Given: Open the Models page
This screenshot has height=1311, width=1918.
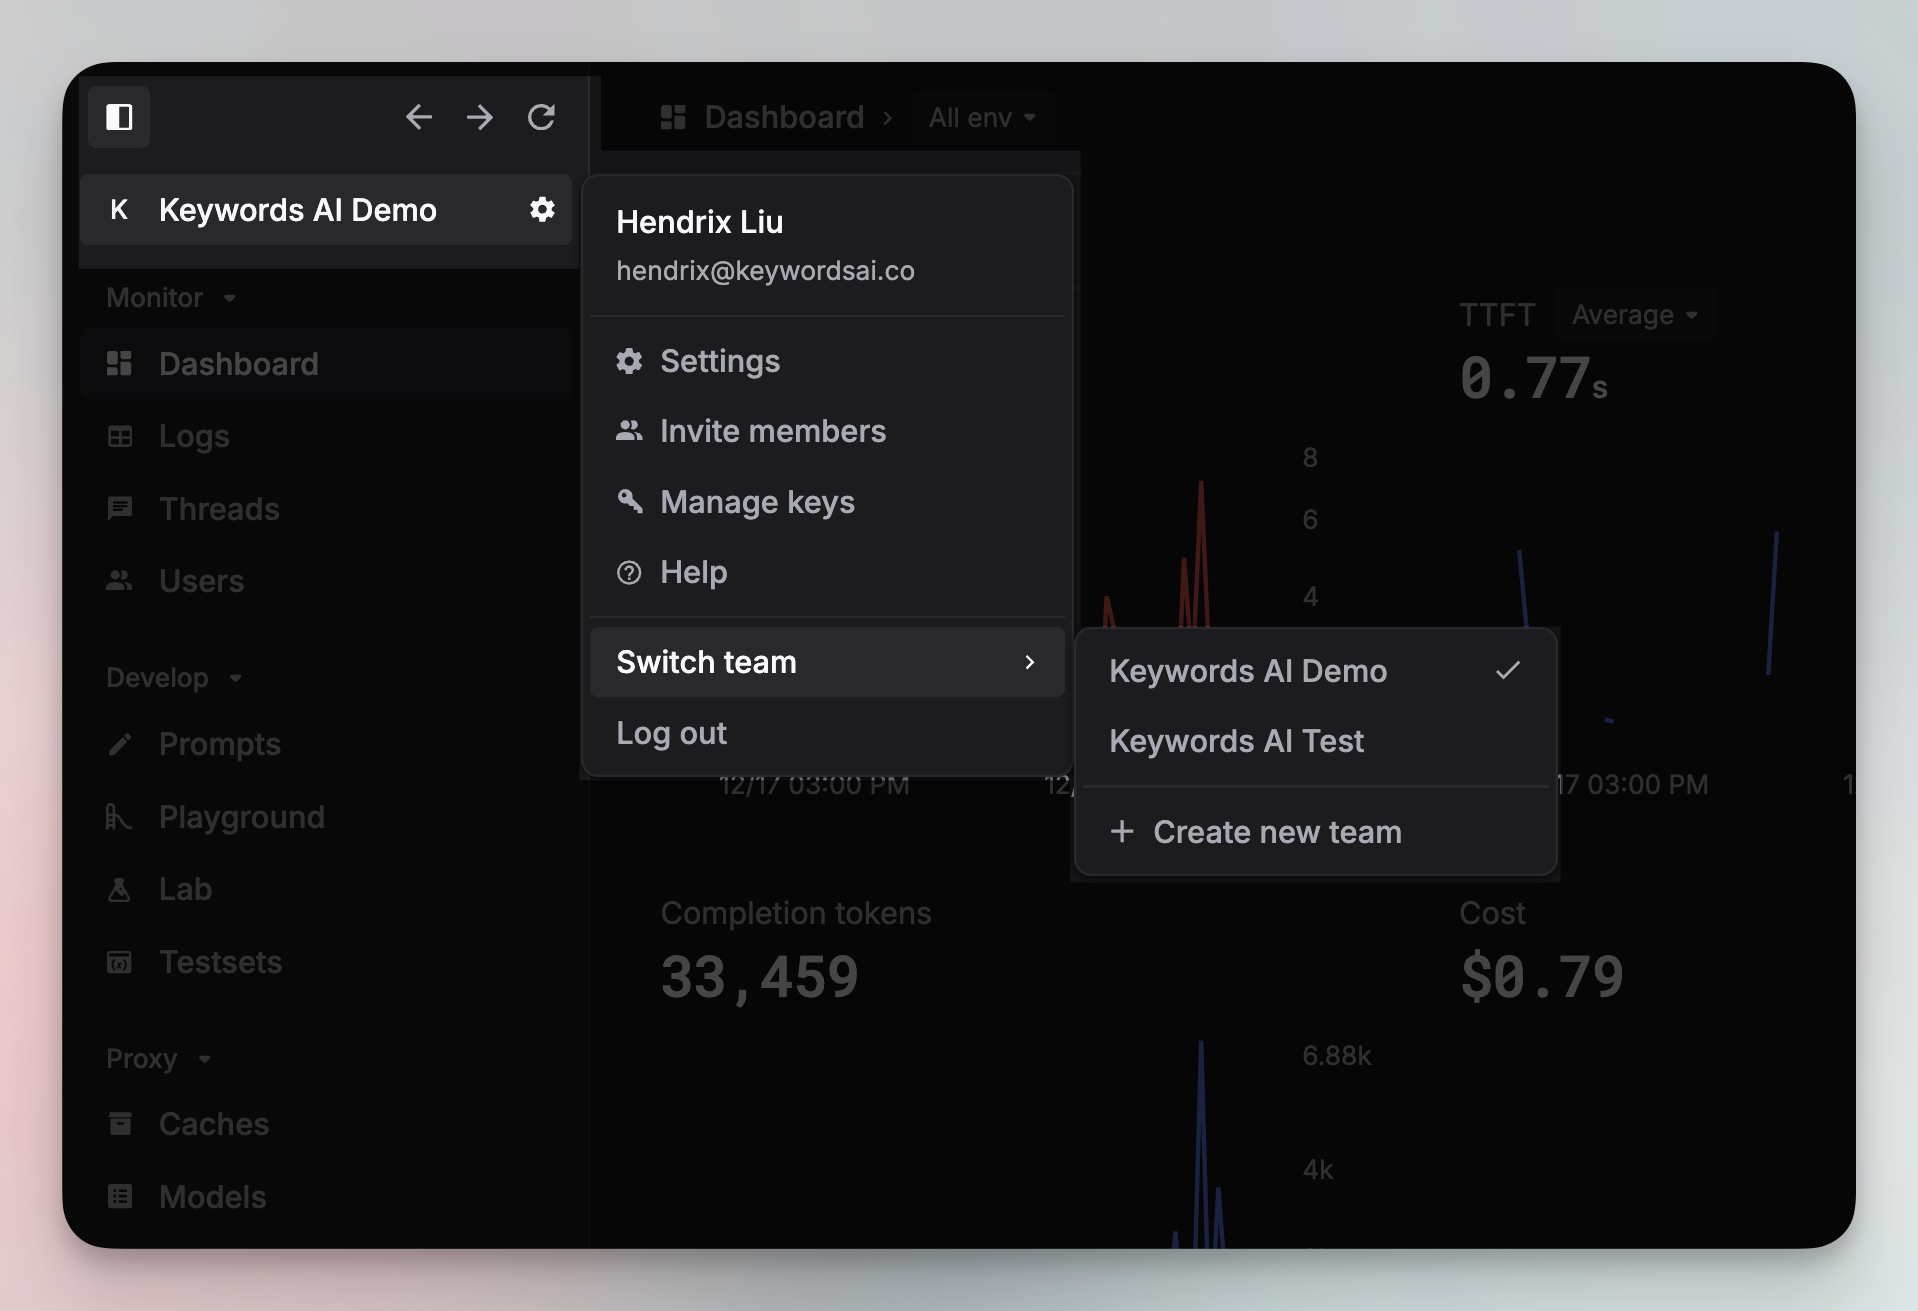Looking at the screenshot, I should (326, 1197).
